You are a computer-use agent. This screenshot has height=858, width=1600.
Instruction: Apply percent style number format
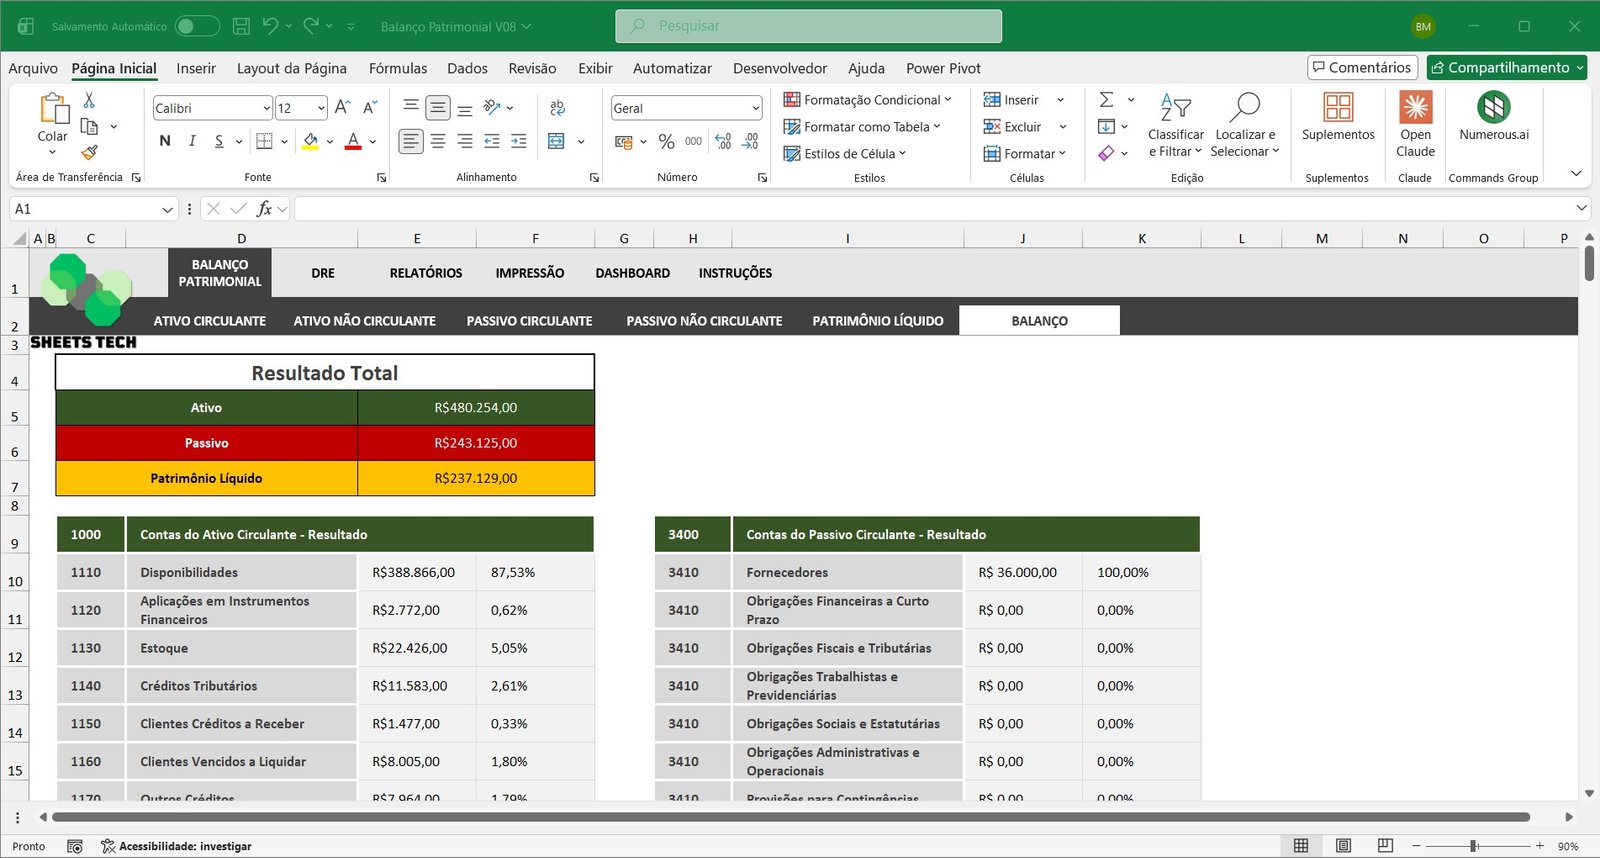click(667, 142)
